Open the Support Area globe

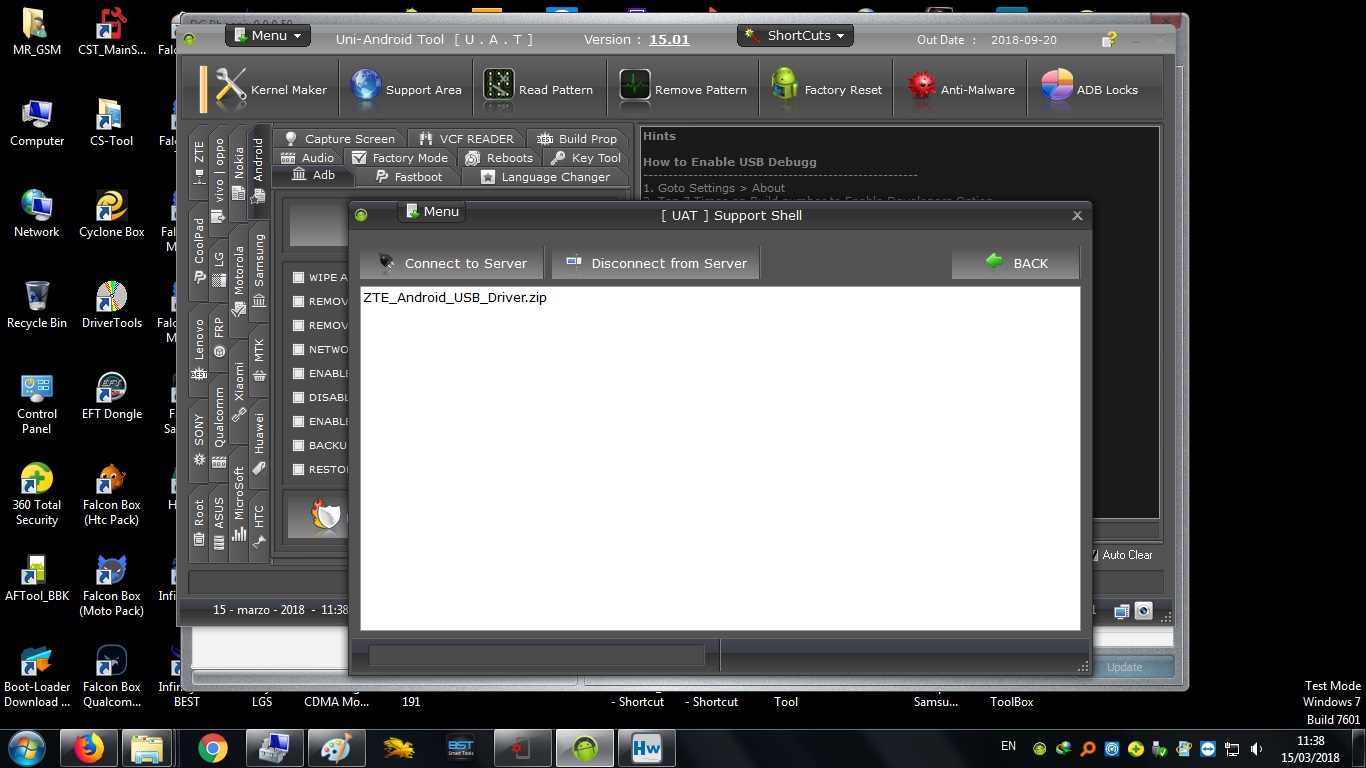(407, 89)
